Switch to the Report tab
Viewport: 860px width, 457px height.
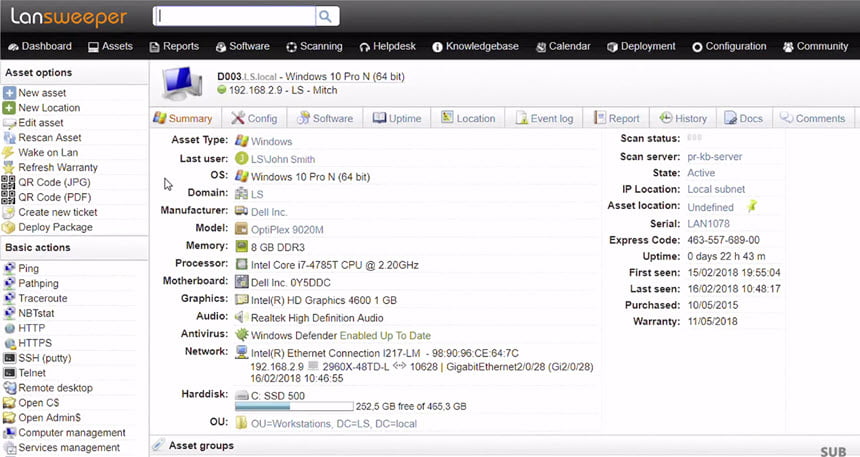point(617,118)
